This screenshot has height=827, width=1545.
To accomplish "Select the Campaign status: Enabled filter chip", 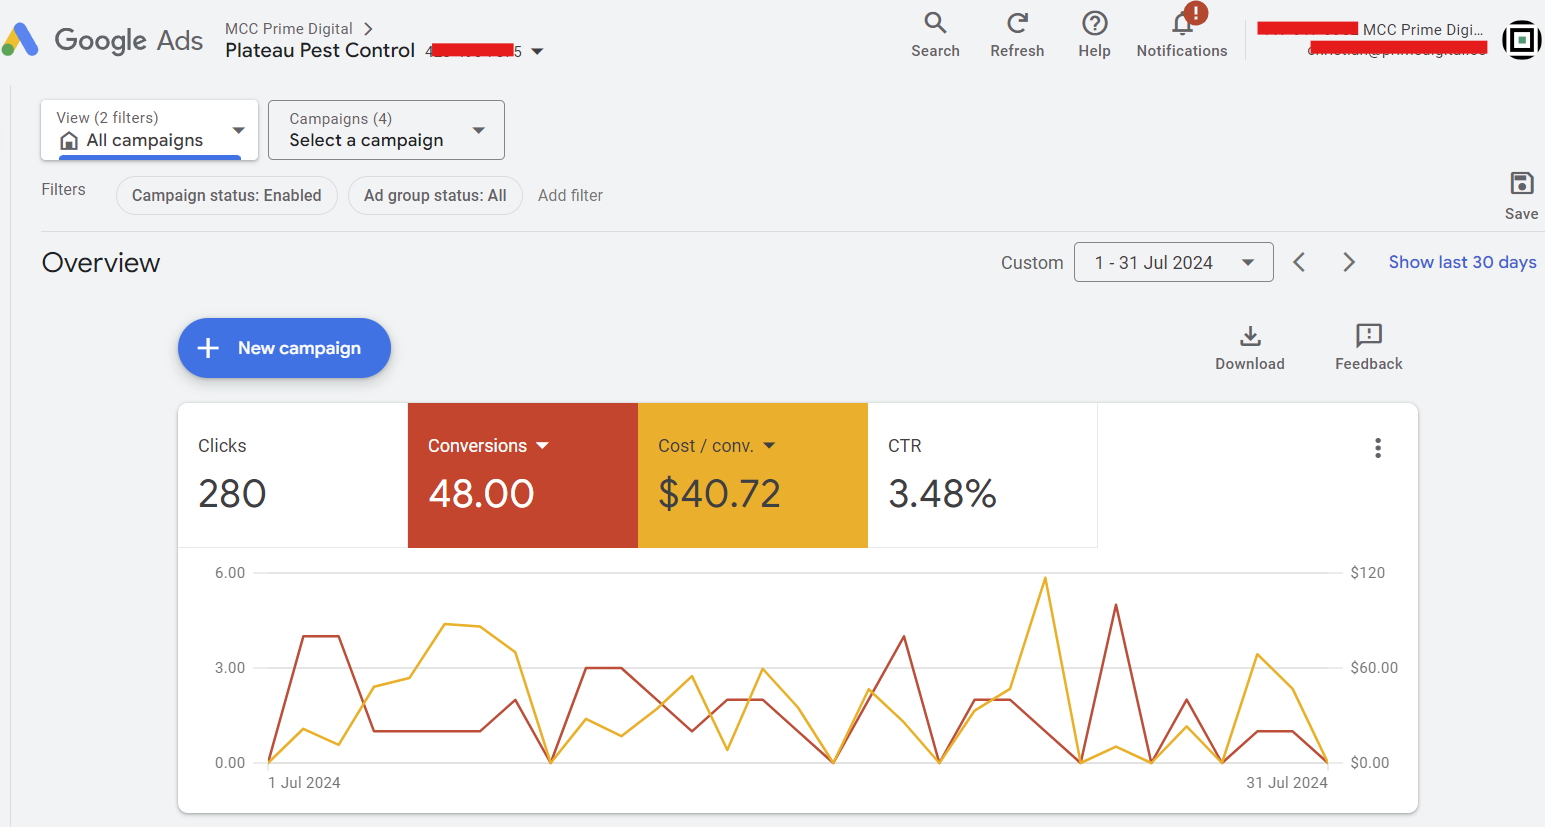I will [227, 195].
